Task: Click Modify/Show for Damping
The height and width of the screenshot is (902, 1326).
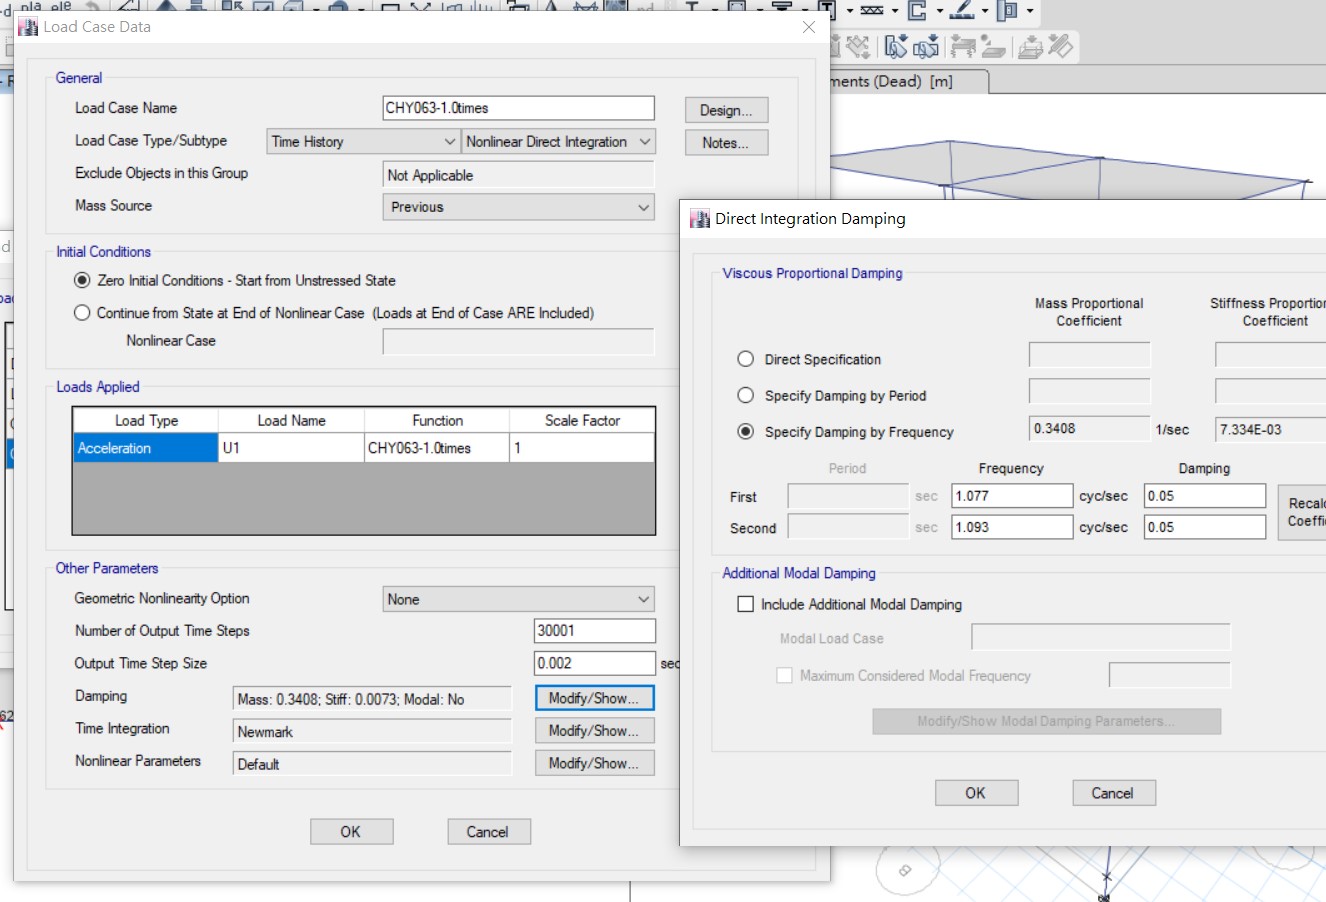Action: tap(594, 698)
